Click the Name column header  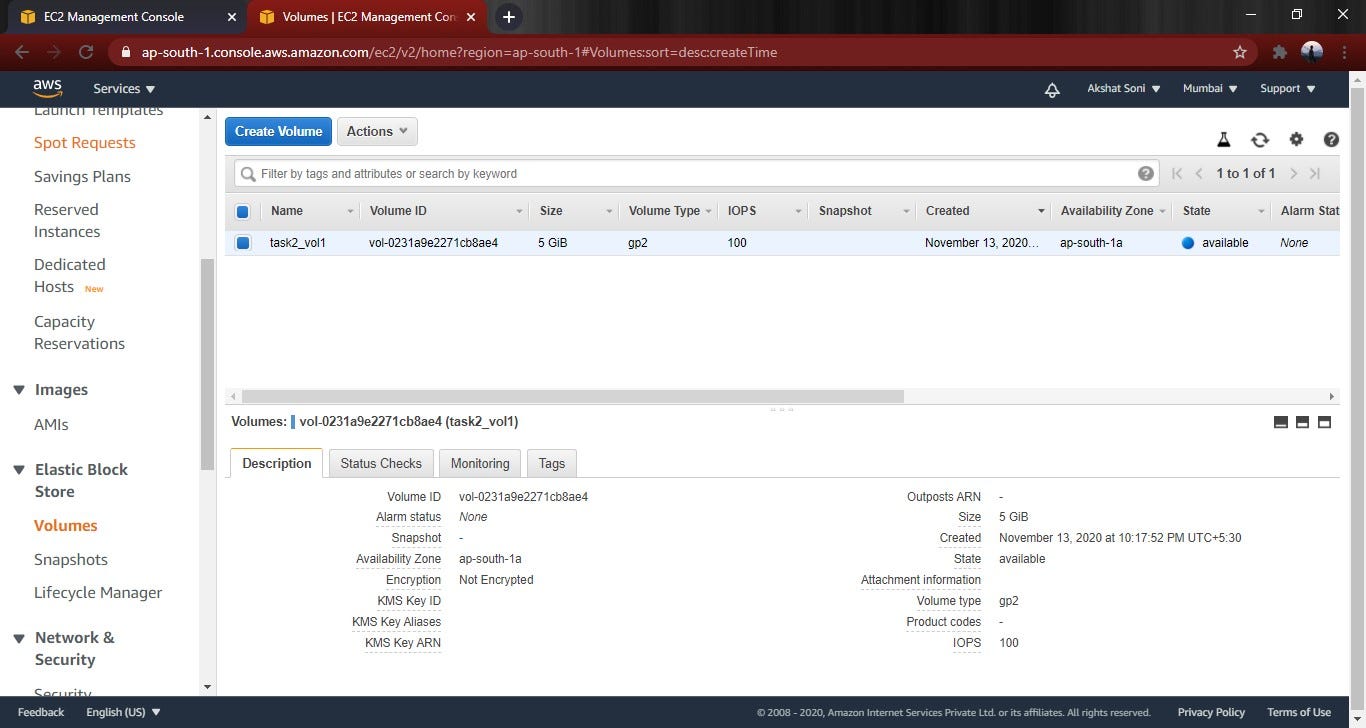308,211
